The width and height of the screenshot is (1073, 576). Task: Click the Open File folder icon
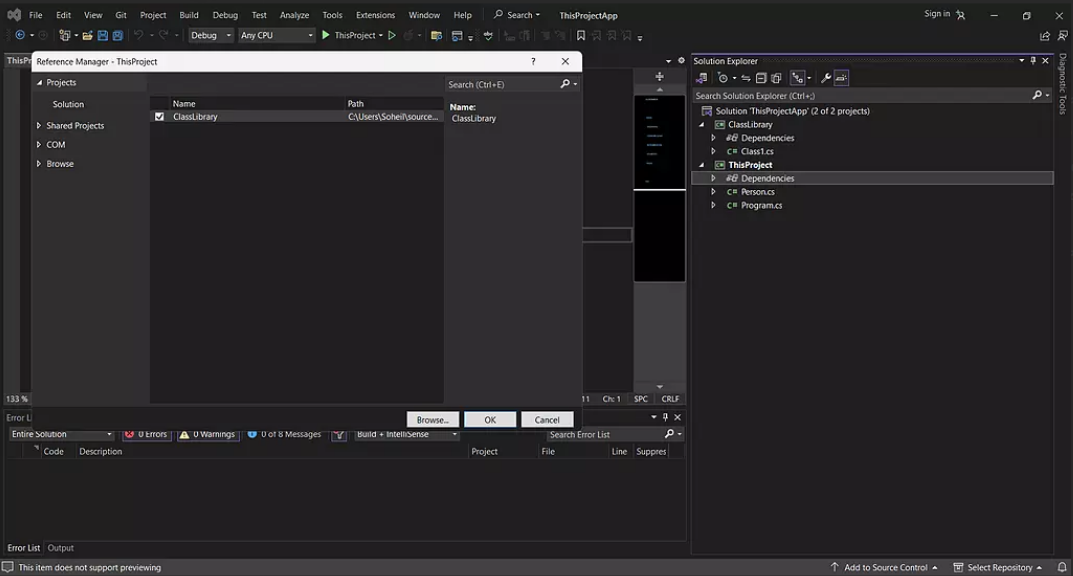point(88,35)
